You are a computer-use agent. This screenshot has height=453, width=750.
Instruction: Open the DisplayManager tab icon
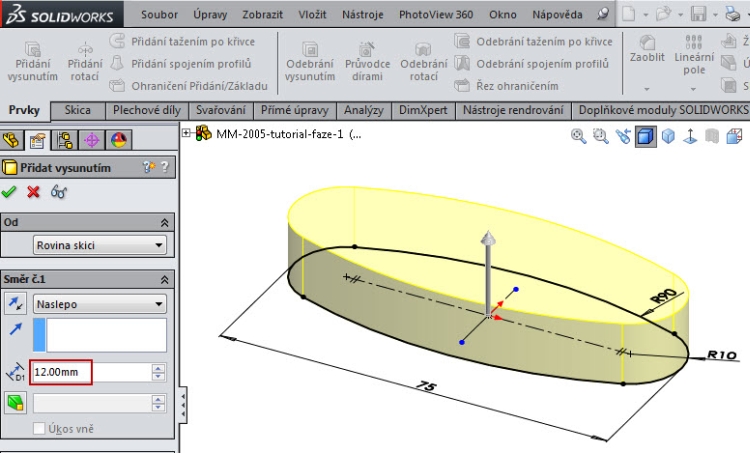pos(119,140)
